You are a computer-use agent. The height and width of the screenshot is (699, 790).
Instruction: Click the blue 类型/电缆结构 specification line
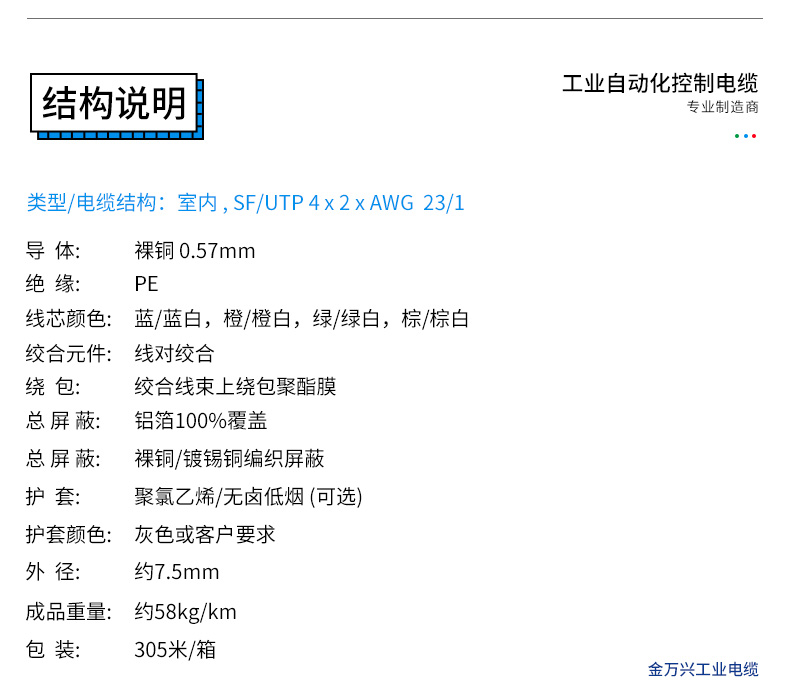[245, 203]
